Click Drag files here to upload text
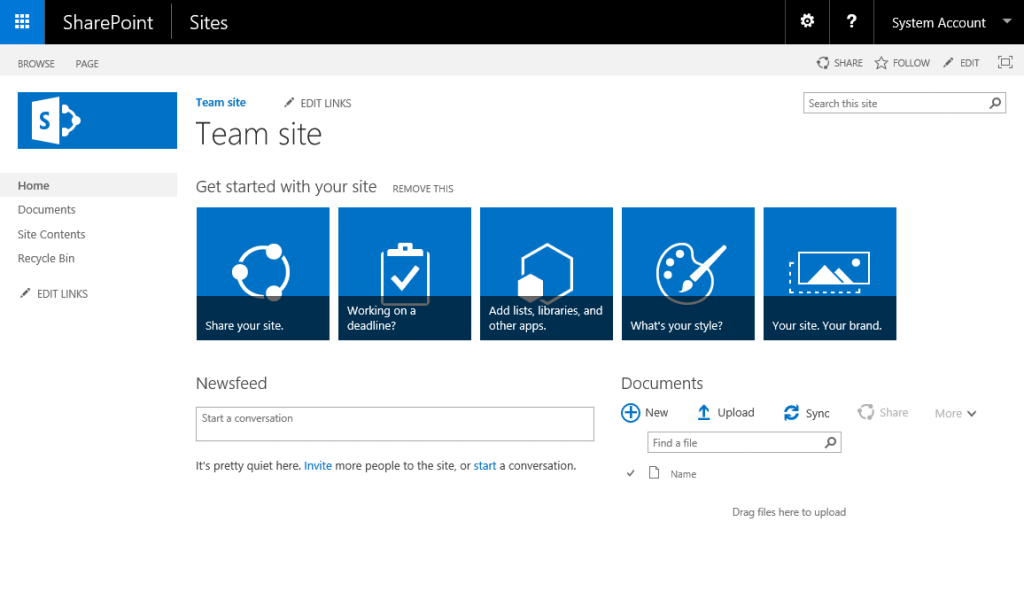The width and height of the screenshot is (1024, 615). click(789, 512)
